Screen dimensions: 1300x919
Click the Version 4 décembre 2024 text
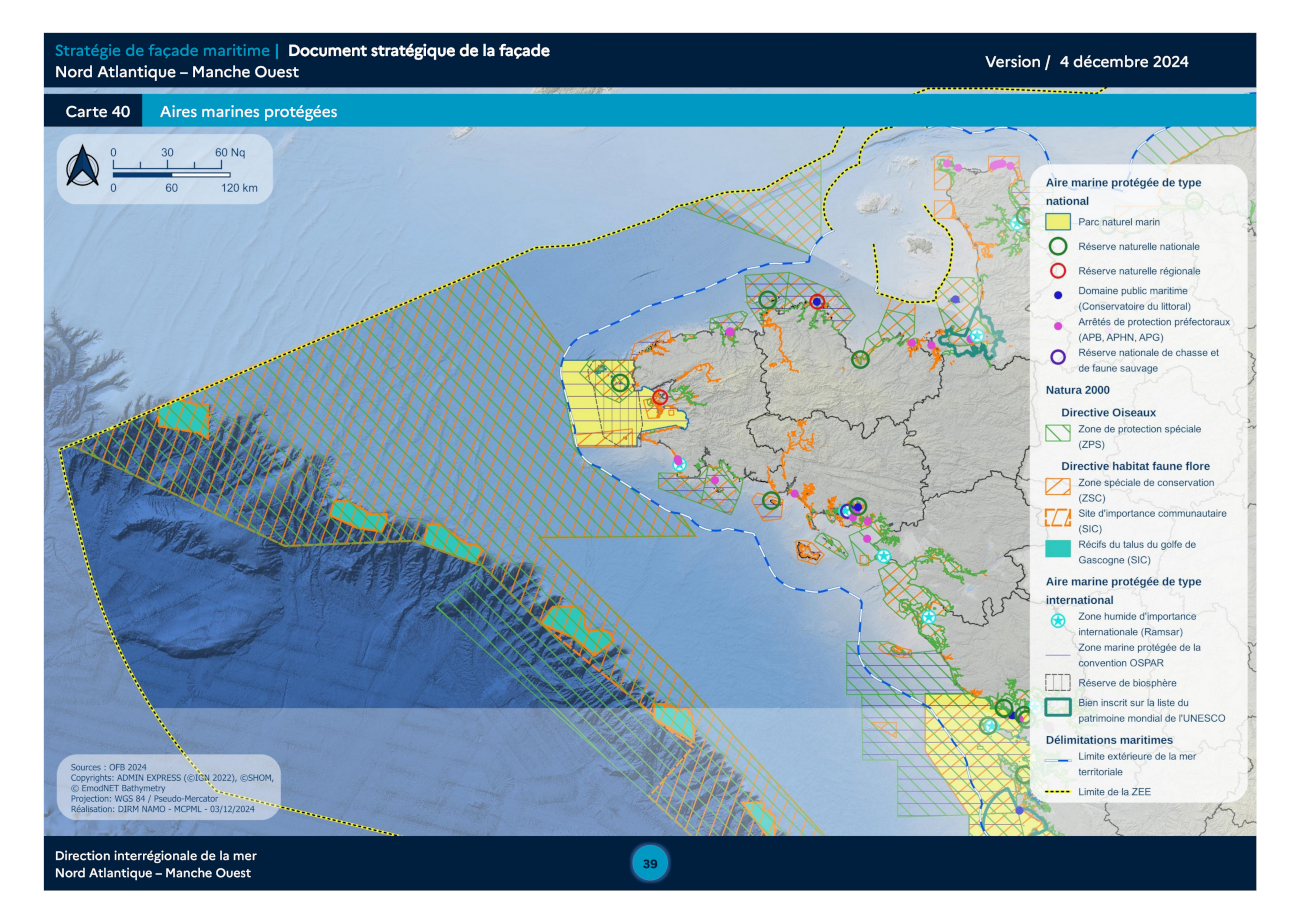[x=1086, y=62]
